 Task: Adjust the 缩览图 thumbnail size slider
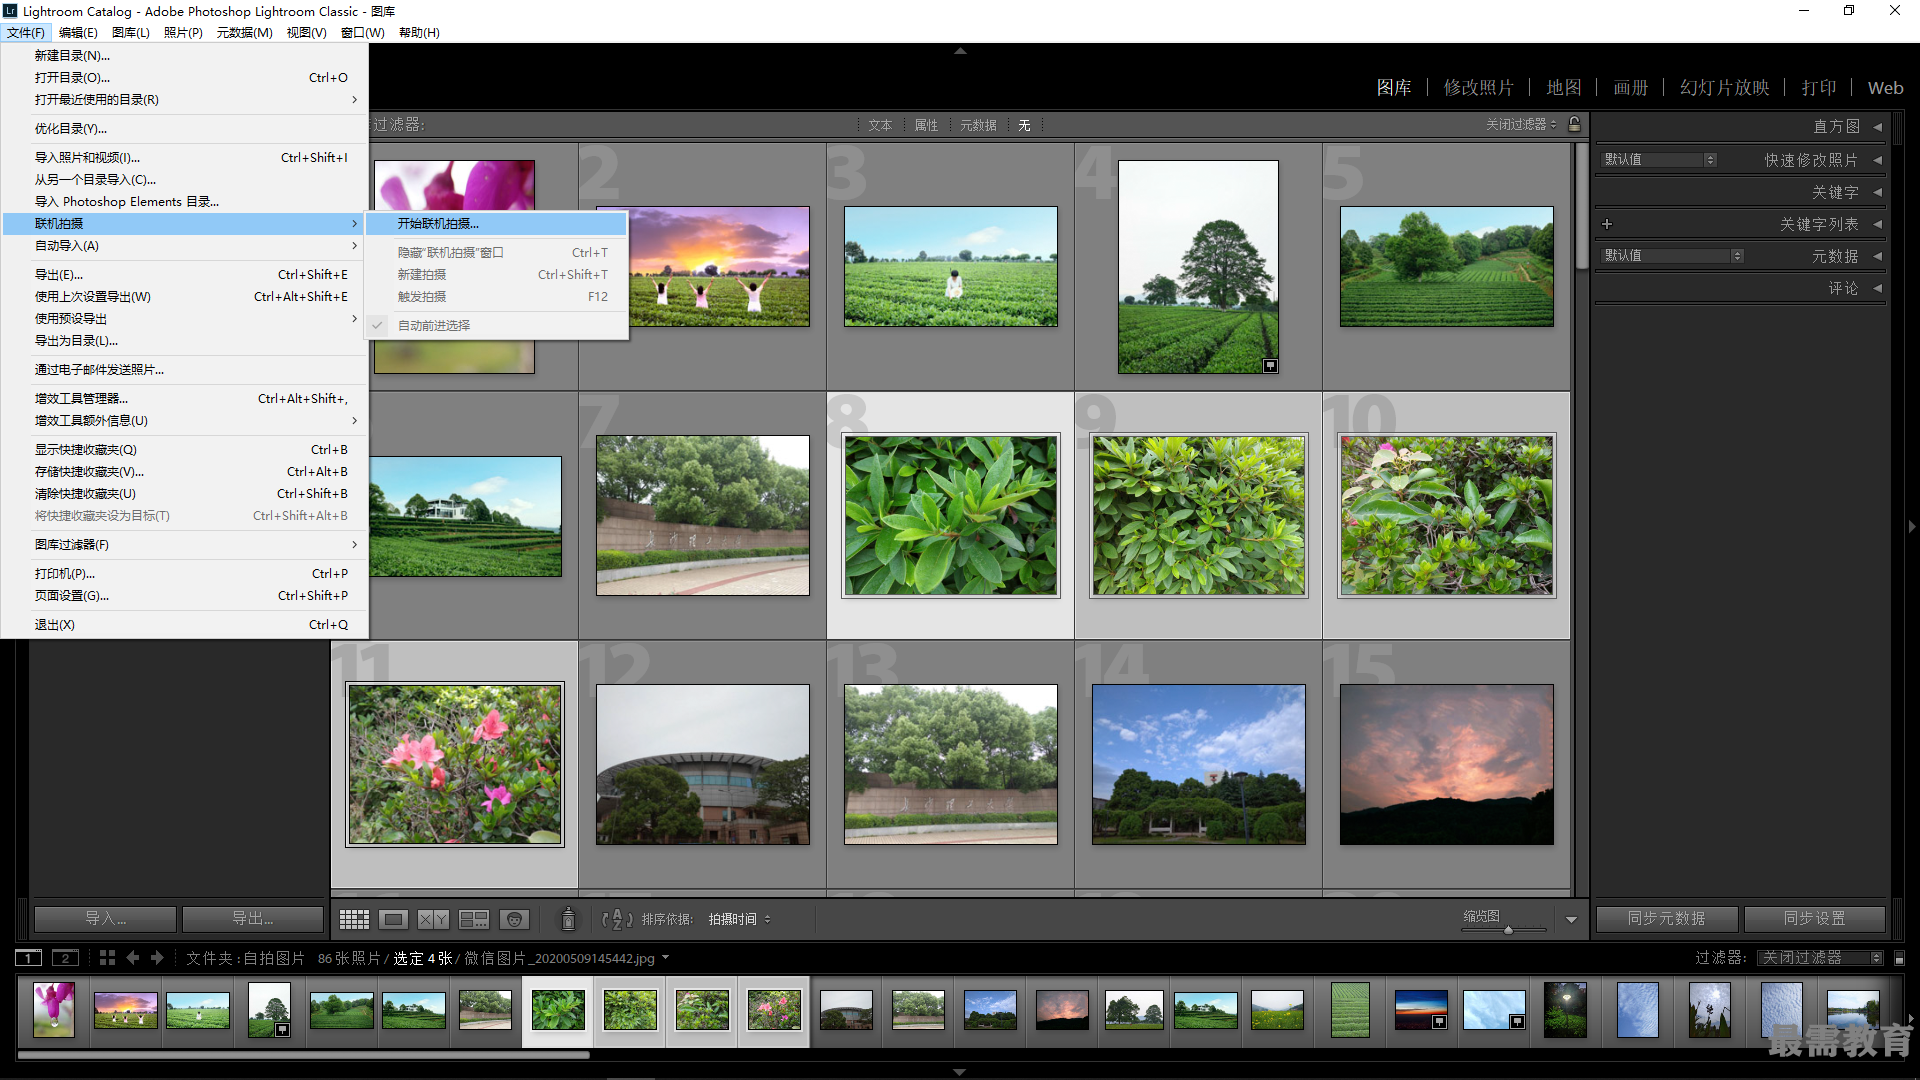tap(1508, 930)
